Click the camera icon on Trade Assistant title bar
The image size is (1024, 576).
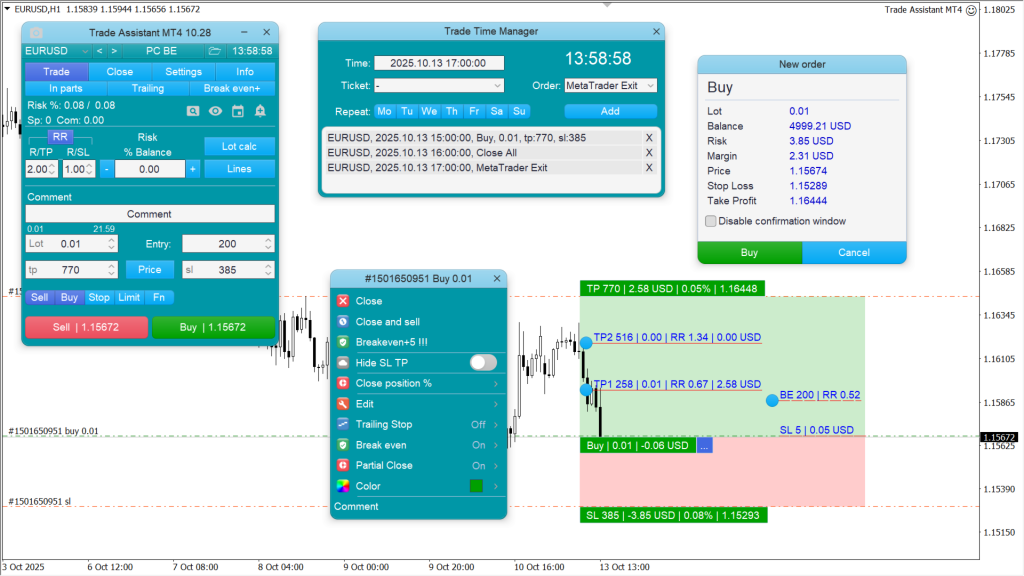click(35, 32)
